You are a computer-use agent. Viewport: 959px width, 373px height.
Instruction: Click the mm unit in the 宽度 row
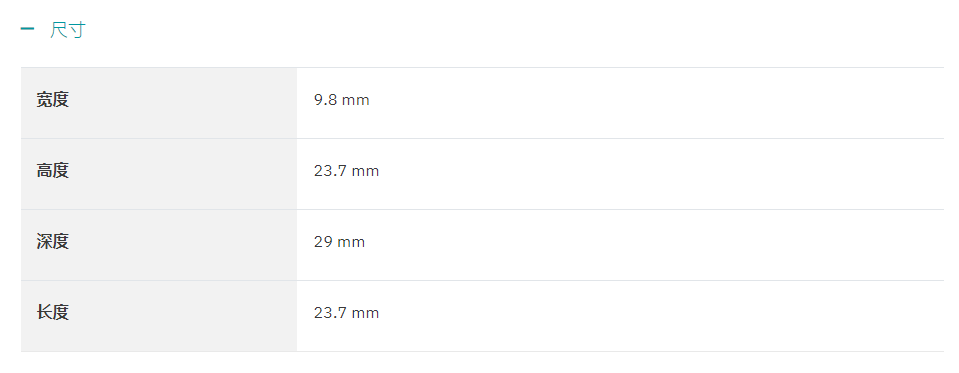pos(356,101)
